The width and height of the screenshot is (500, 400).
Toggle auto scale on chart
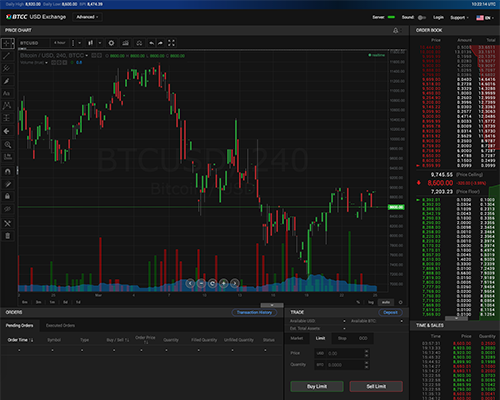(386, 302)
